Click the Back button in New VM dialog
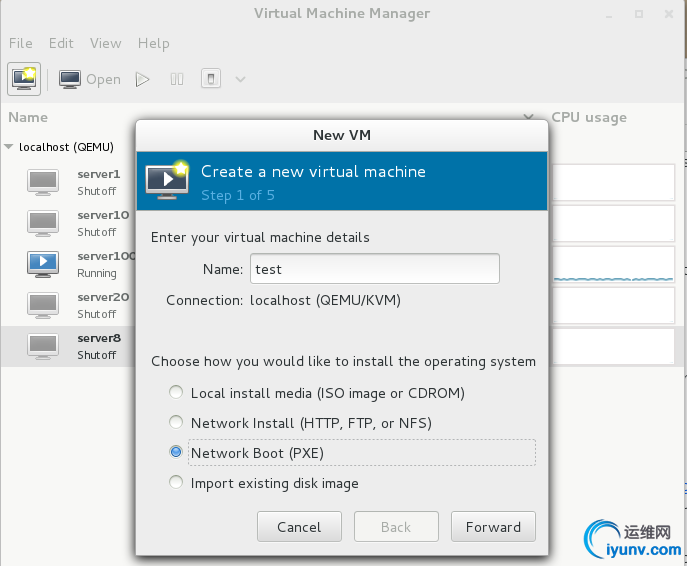Viewport: 687px width, 566px height. click(x=396, y=527)
